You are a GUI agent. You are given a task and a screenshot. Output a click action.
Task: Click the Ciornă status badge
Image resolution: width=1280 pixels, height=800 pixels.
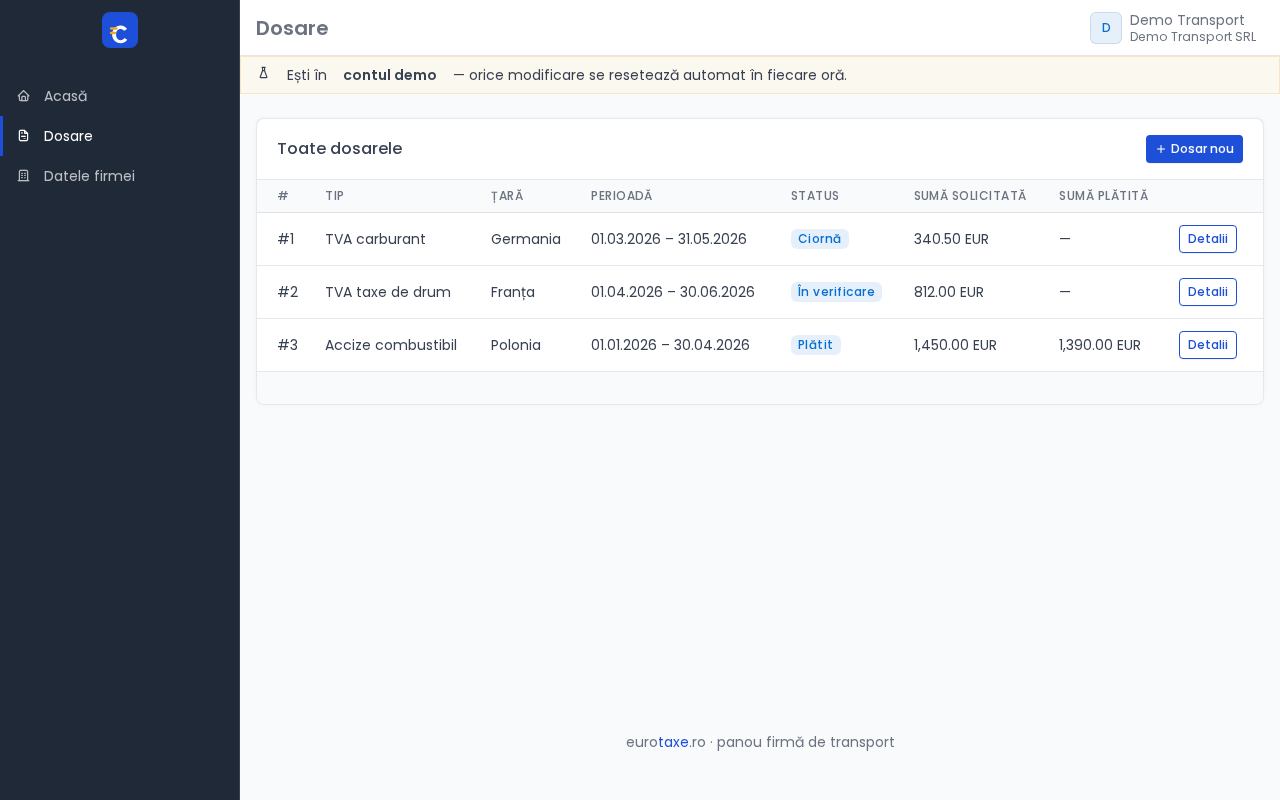click(x=819, y=239)
